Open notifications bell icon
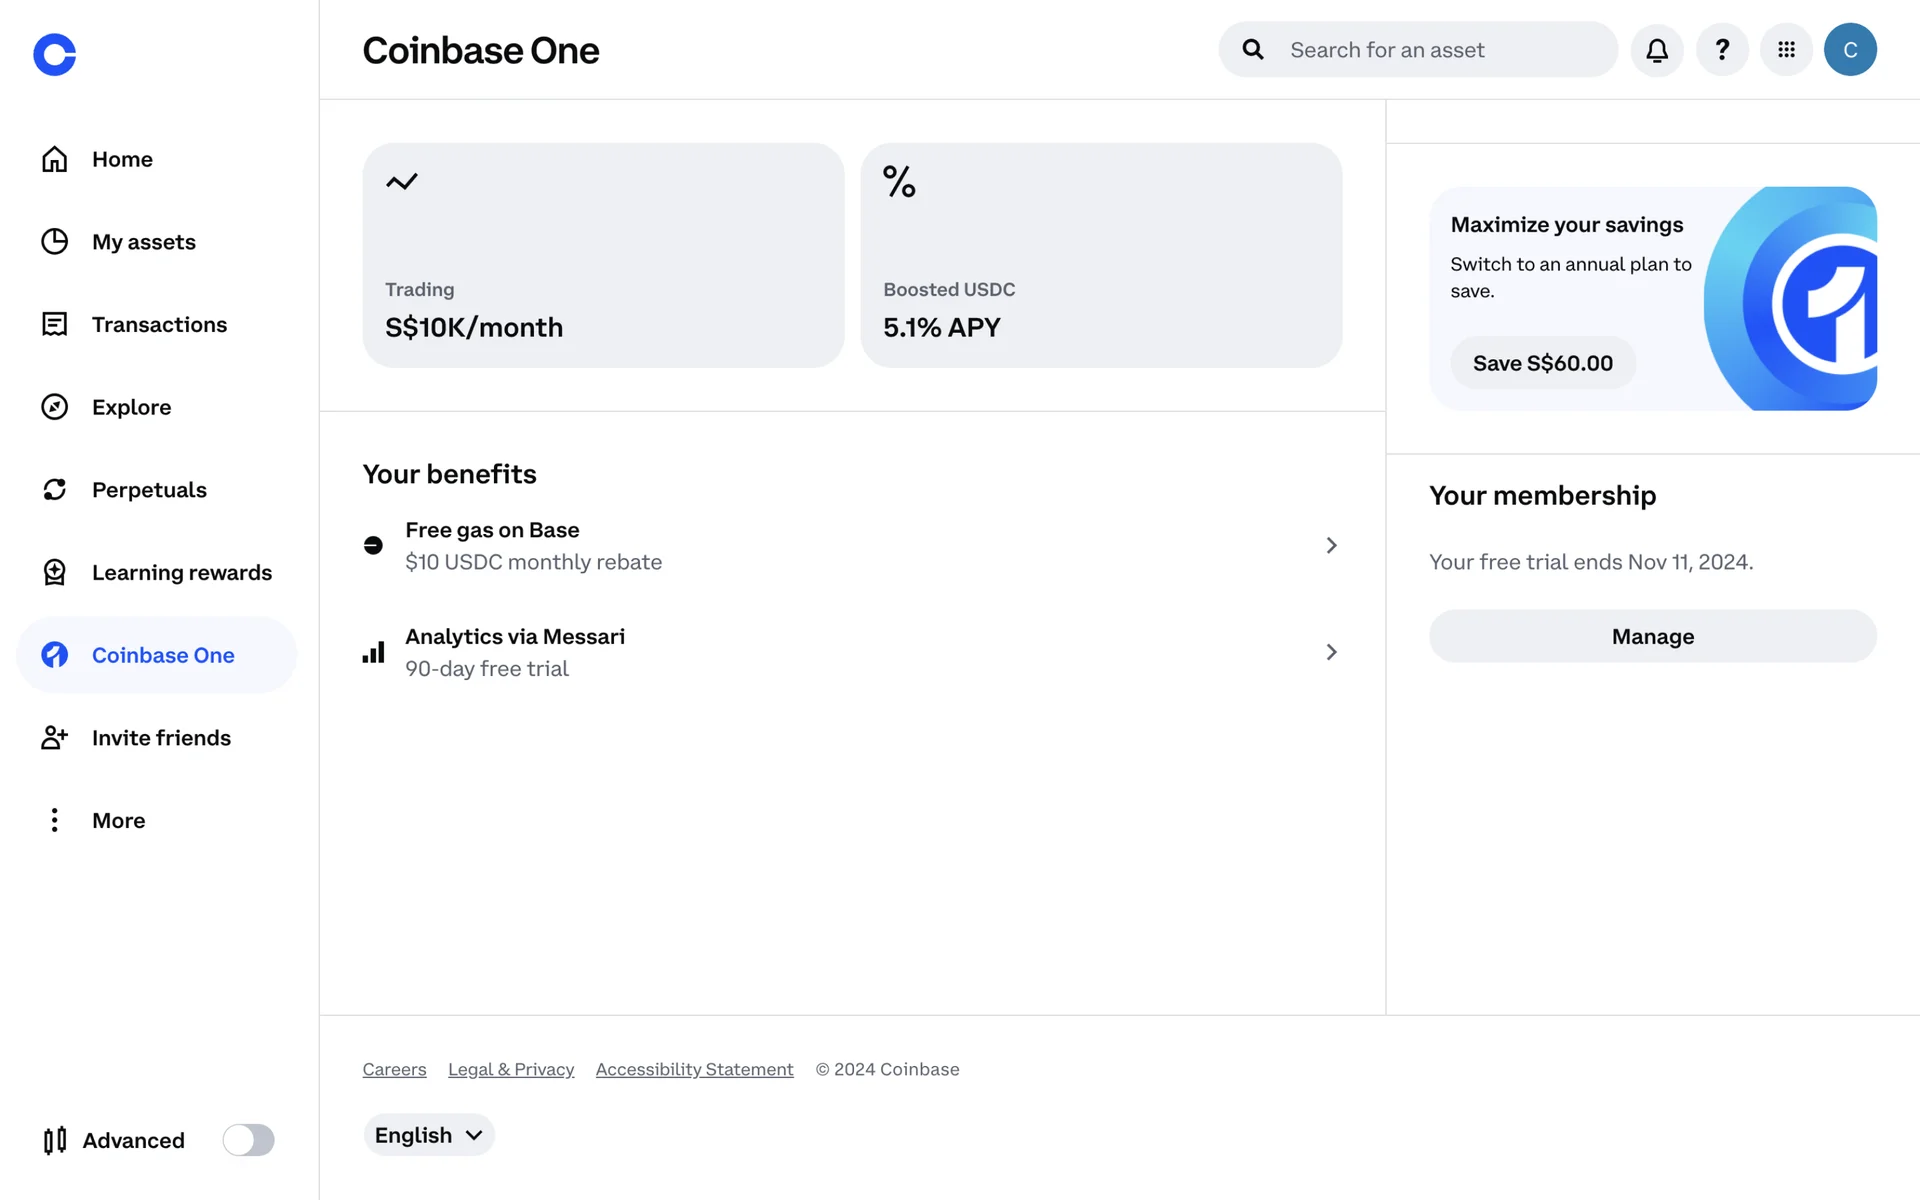 point(1657,50)
